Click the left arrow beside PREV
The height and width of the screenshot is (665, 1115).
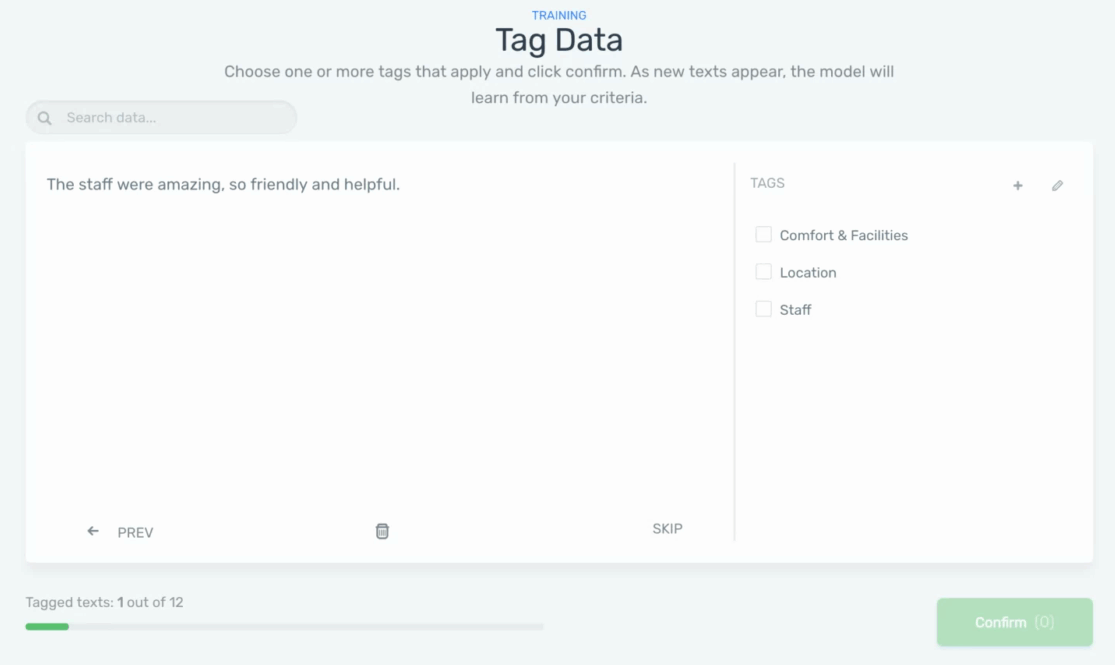(x=93, y=531)
